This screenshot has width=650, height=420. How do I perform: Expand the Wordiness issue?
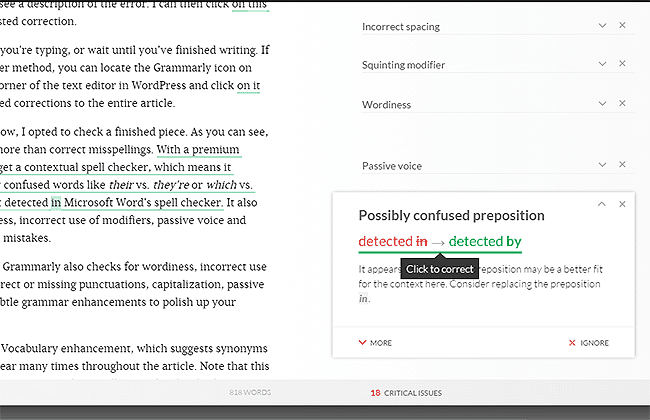[602, 103]
